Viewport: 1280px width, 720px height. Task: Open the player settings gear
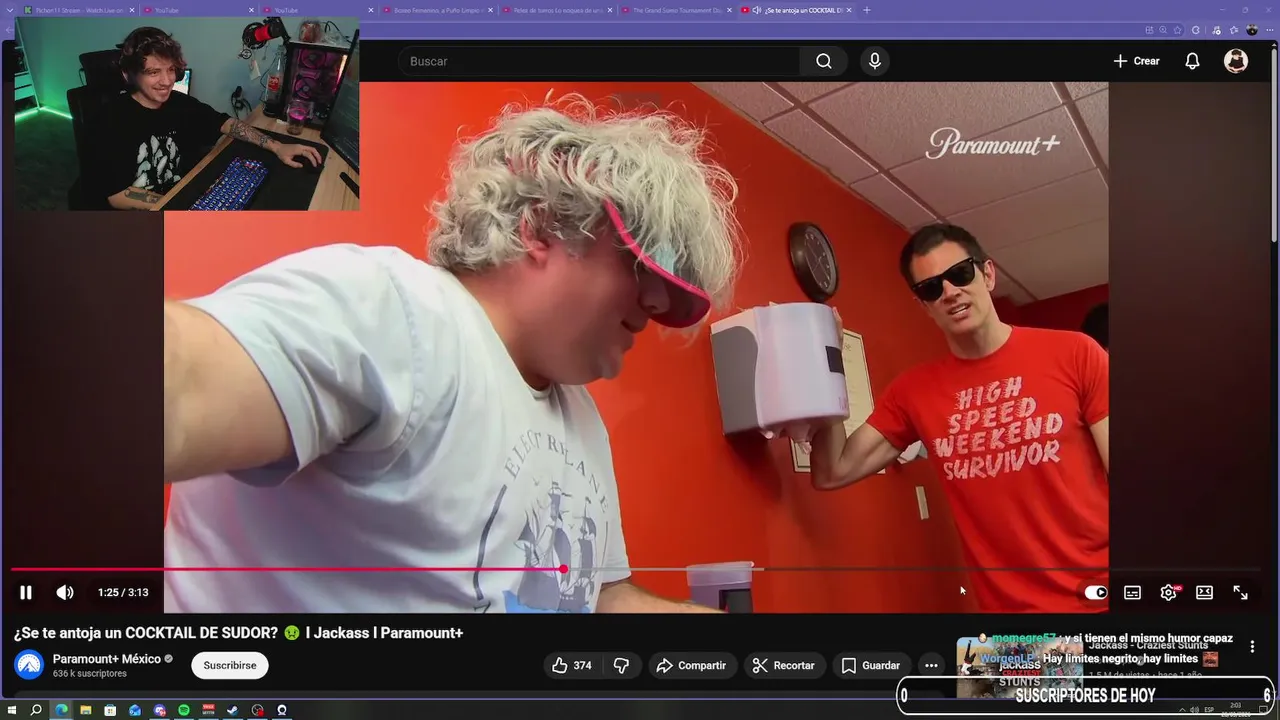pos(1168,592)
